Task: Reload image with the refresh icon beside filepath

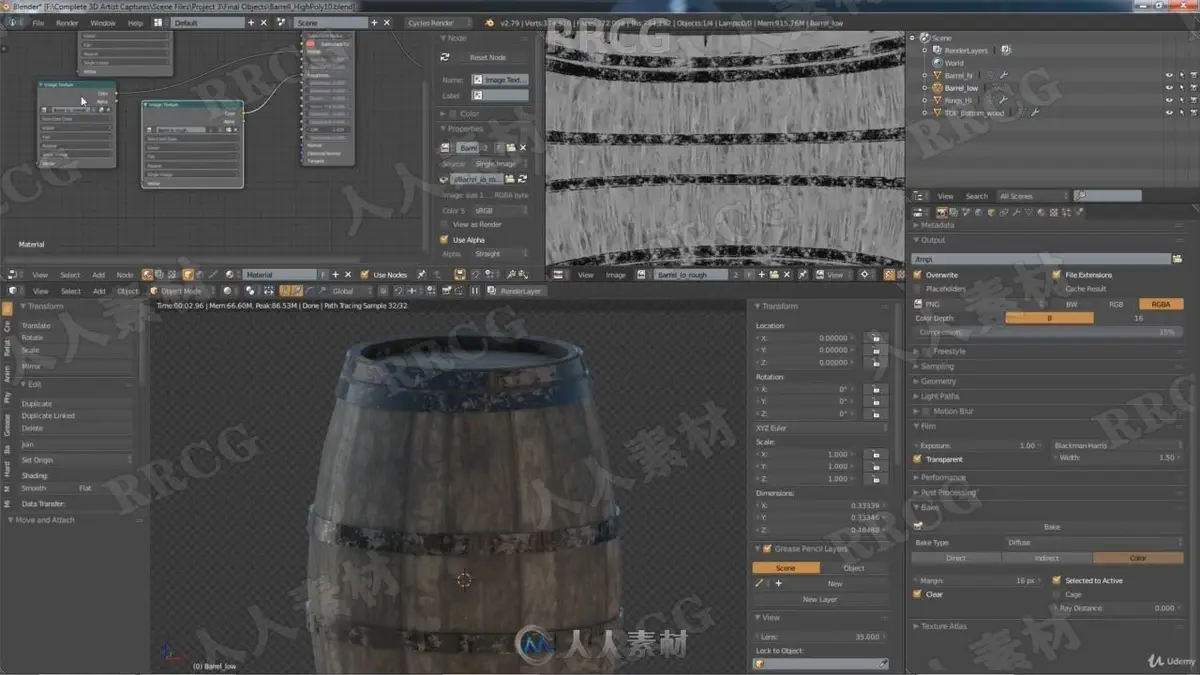Action: 521,179
